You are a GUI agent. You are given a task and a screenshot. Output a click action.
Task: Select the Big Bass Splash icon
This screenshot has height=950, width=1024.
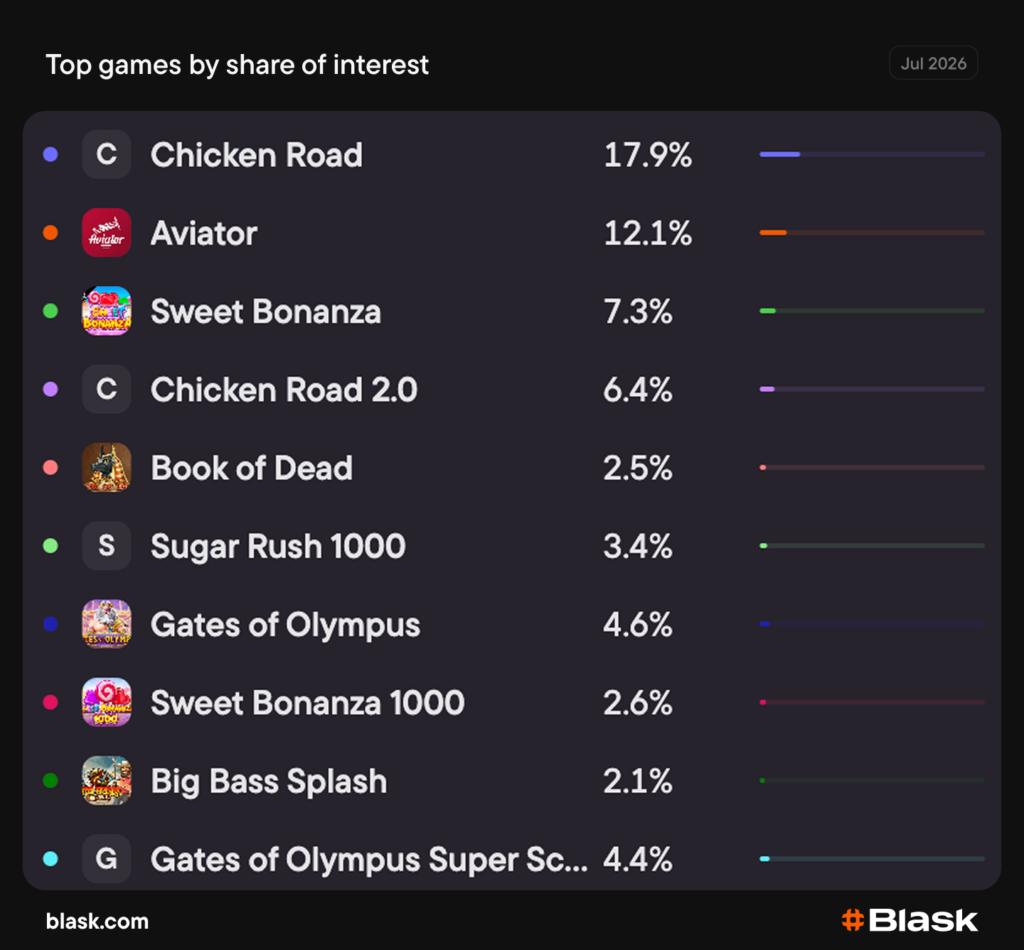[x=106, y=781]
